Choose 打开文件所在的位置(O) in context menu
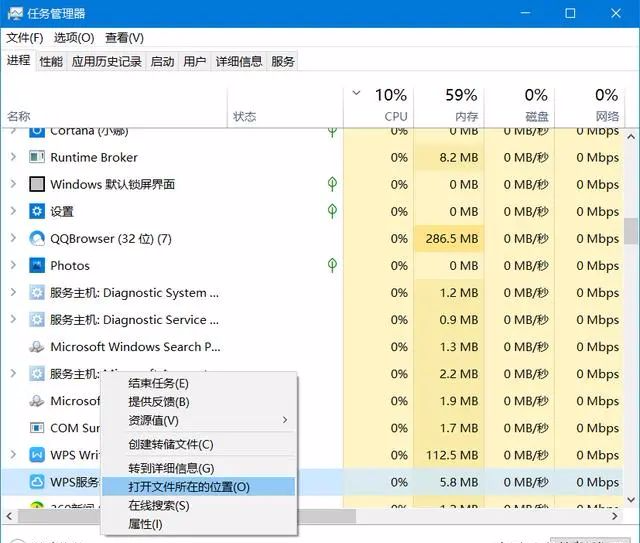Screen dimensions: 640x543 click(198, 487)
